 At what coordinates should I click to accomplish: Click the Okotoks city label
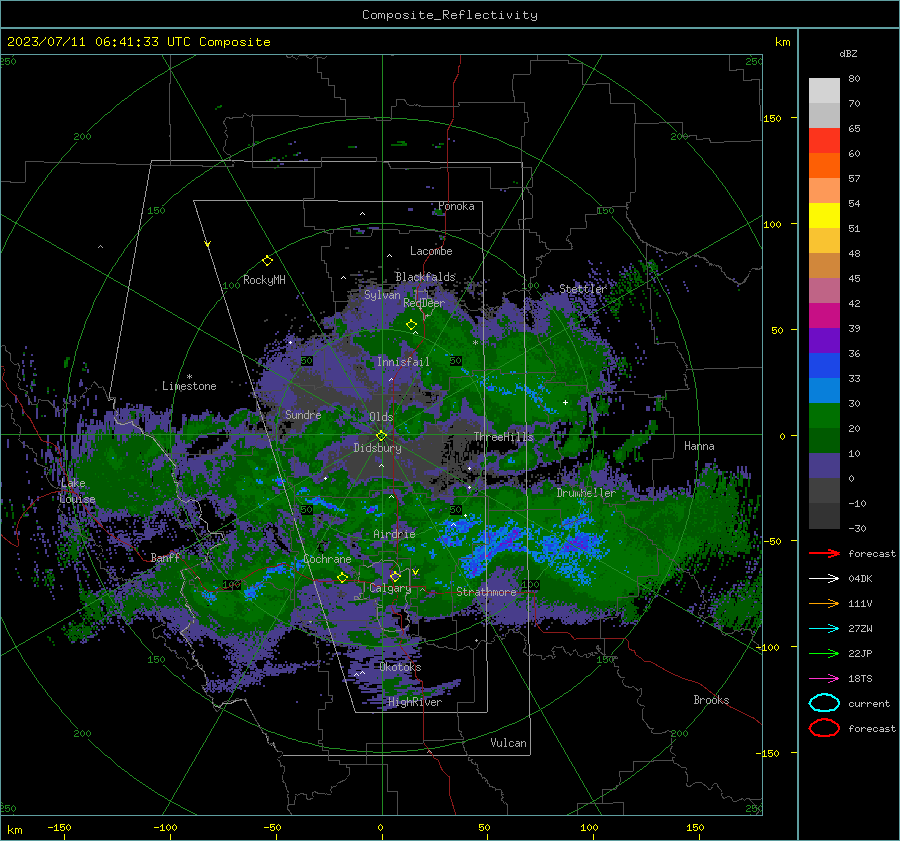pyautogui.click(x=400, y=667)
